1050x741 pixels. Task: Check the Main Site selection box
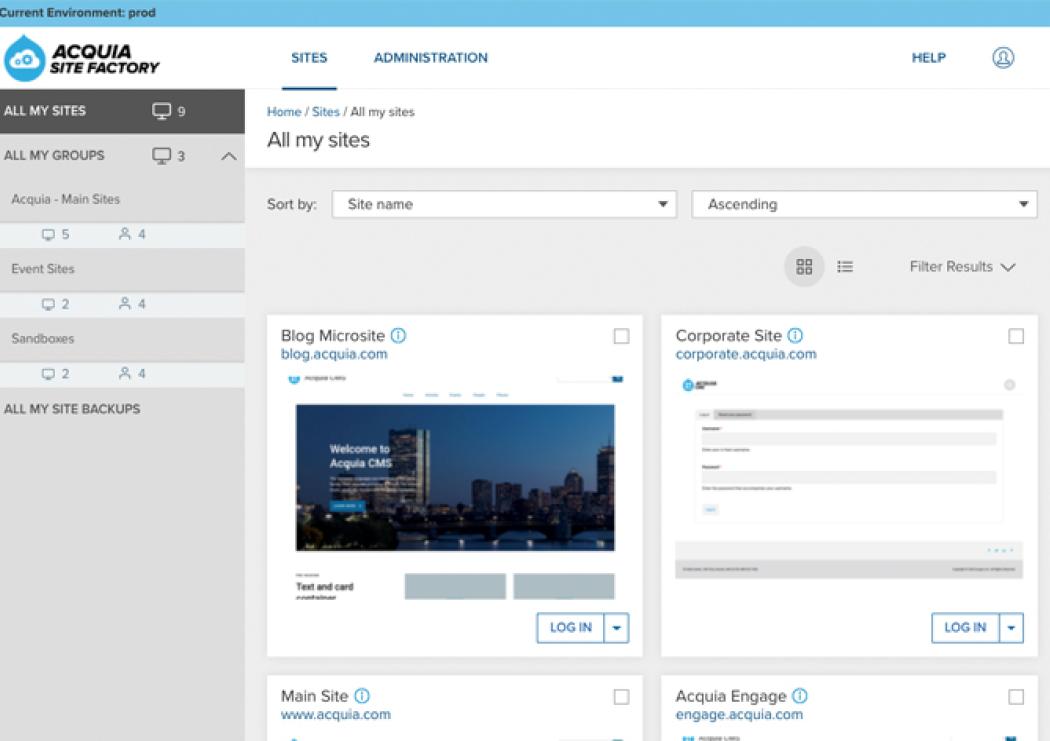[x=621, y=696]
